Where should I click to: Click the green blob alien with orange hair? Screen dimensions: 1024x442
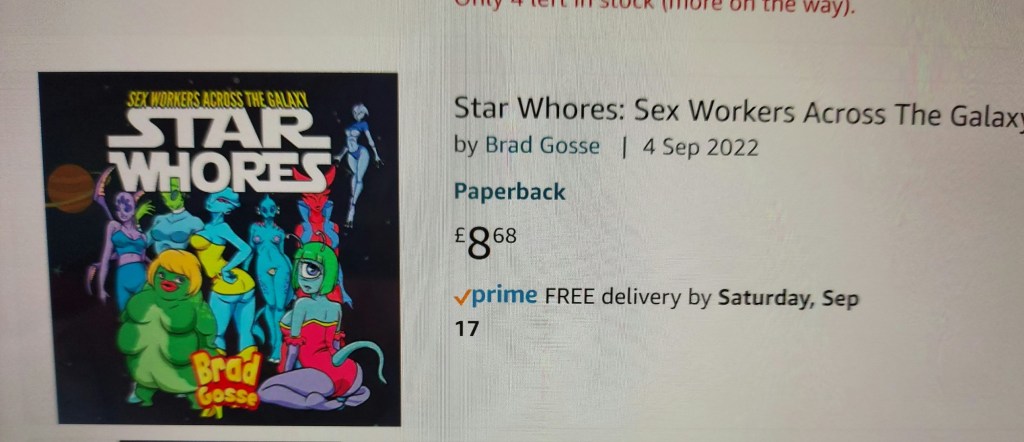click(167, 323)
